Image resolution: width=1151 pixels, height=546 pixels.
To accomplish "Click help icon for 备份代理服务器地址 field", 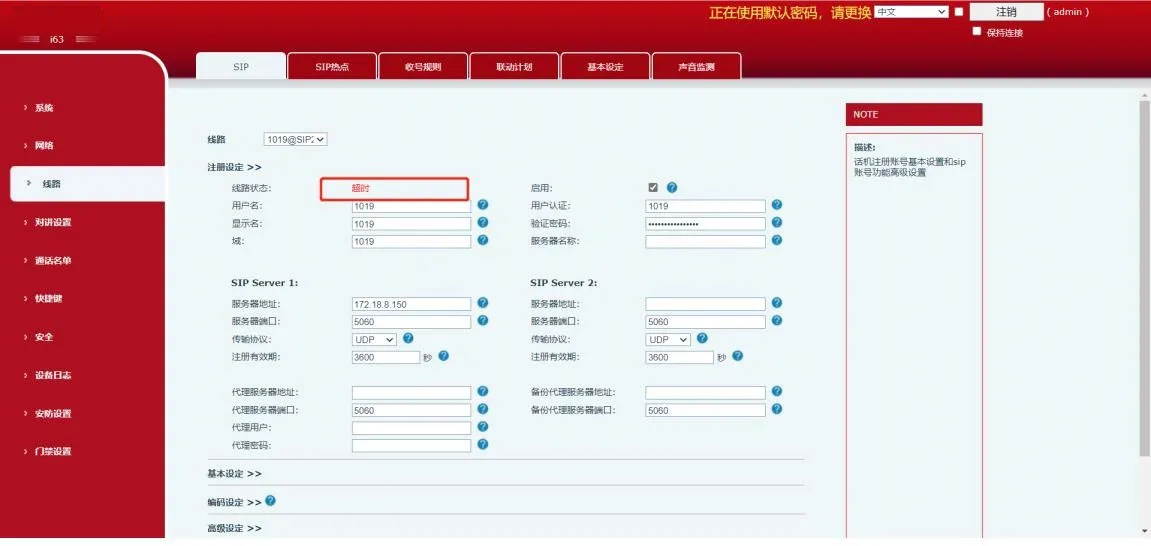I will (777, 392).
